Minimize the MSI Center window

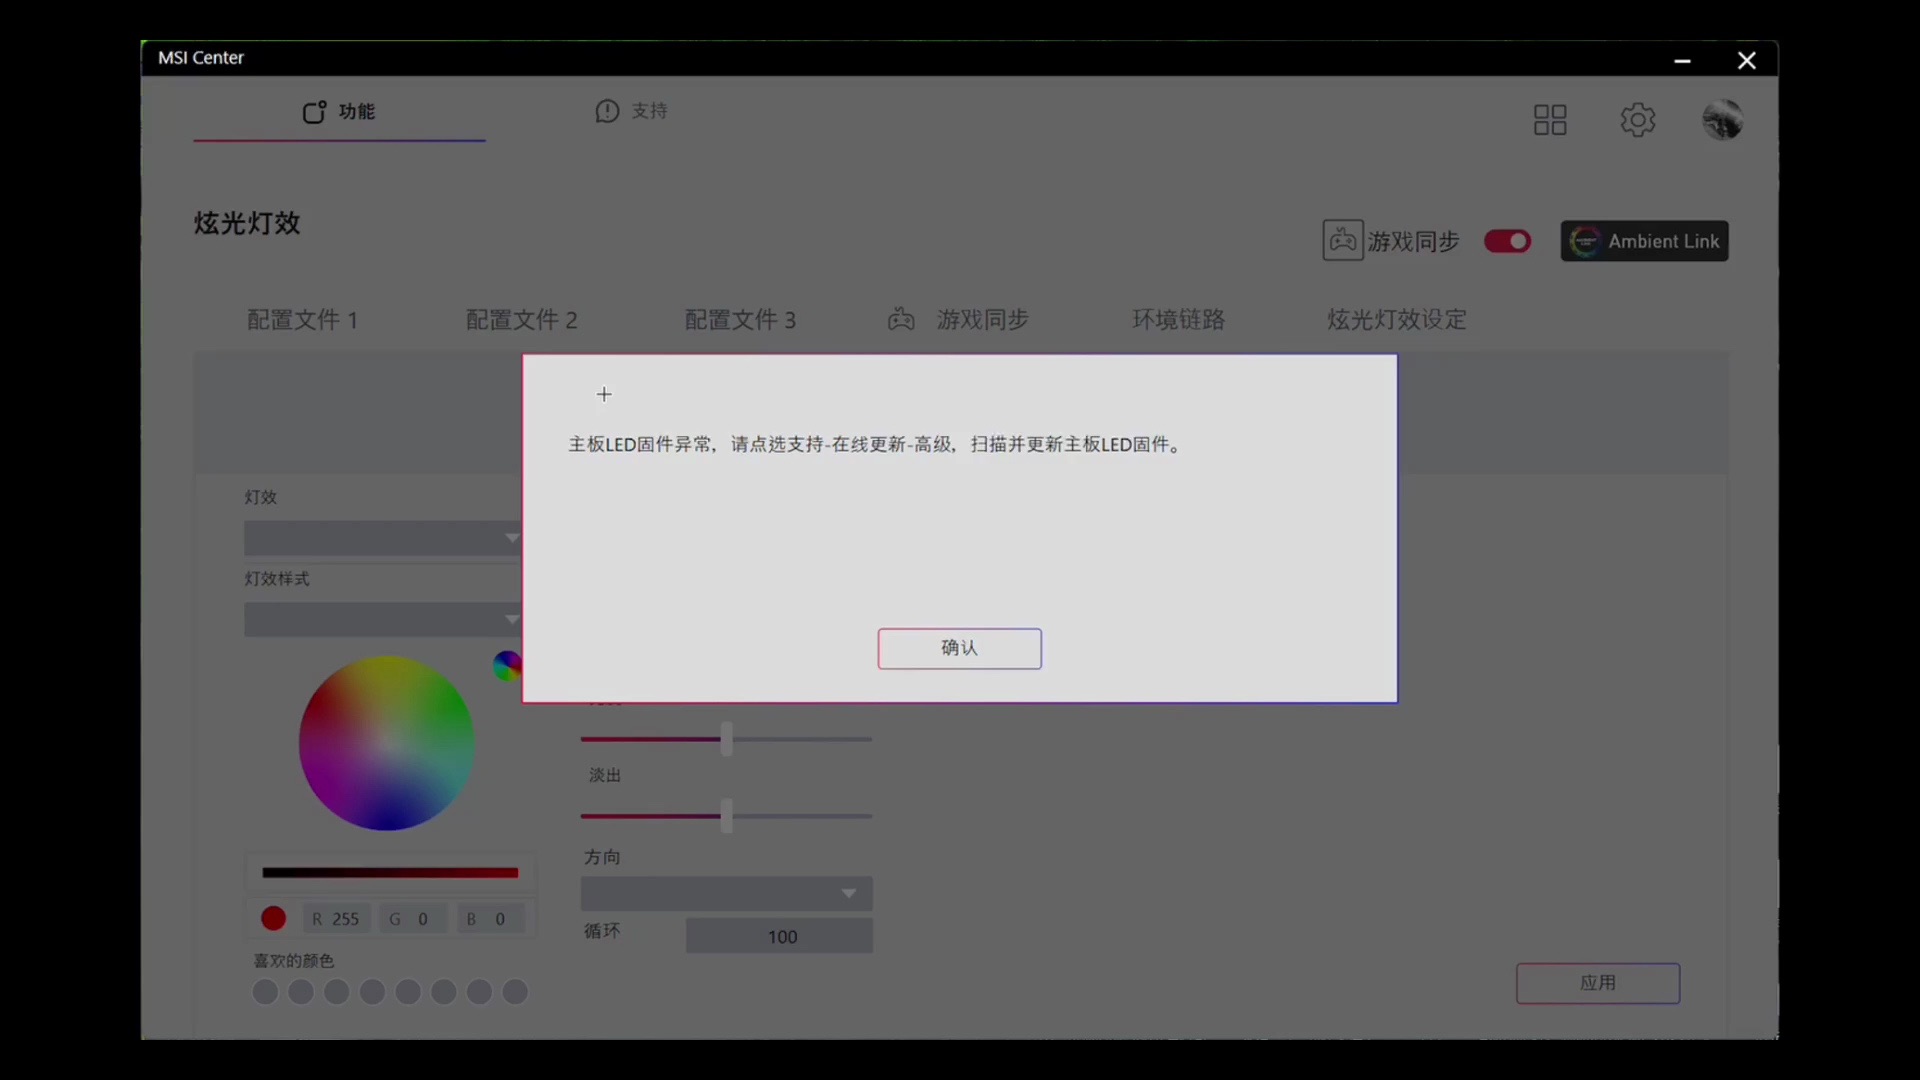(x=1682, y=61)
